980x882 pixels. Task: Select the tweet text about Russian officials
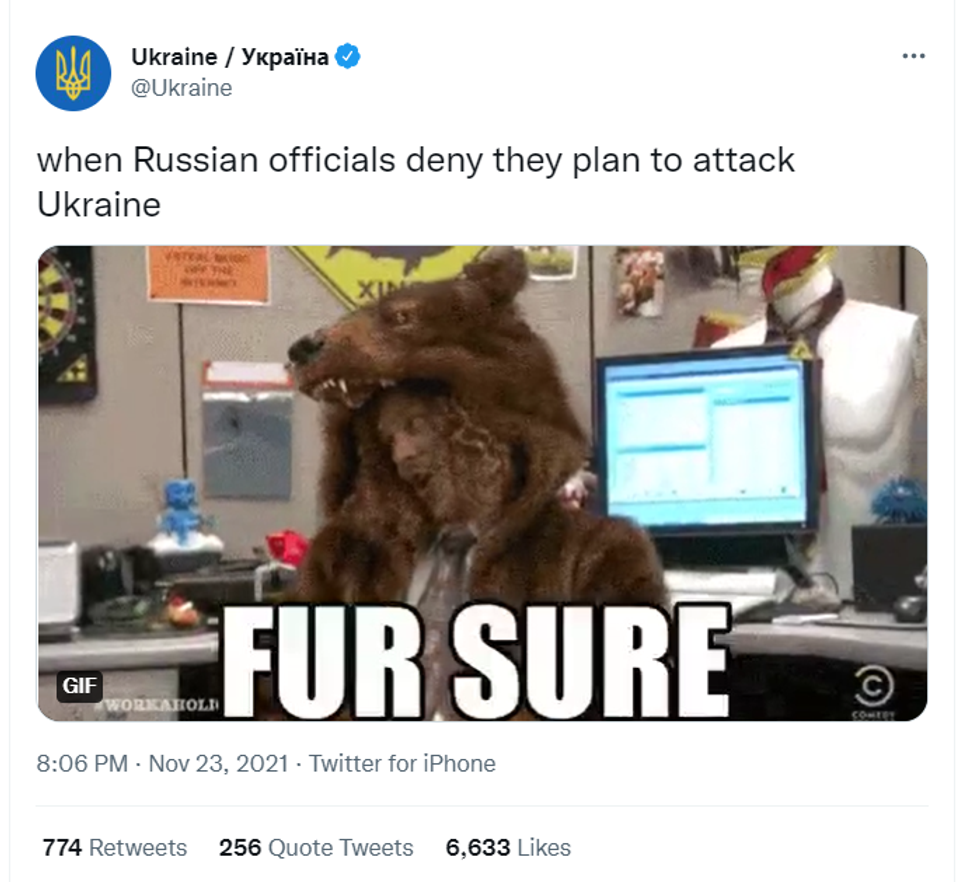pyautogui.click(x=415, y=182)
